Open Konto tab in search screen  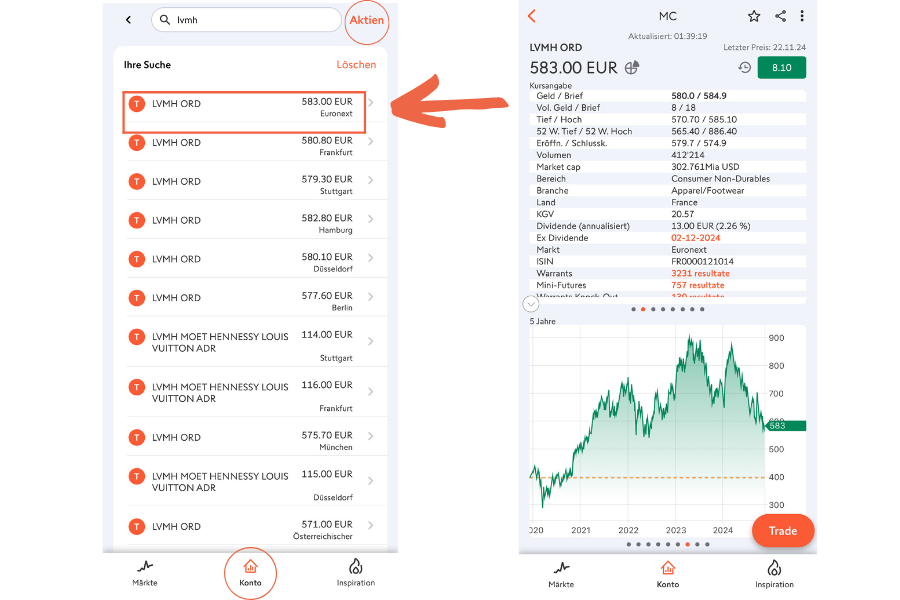pos(250,573)
